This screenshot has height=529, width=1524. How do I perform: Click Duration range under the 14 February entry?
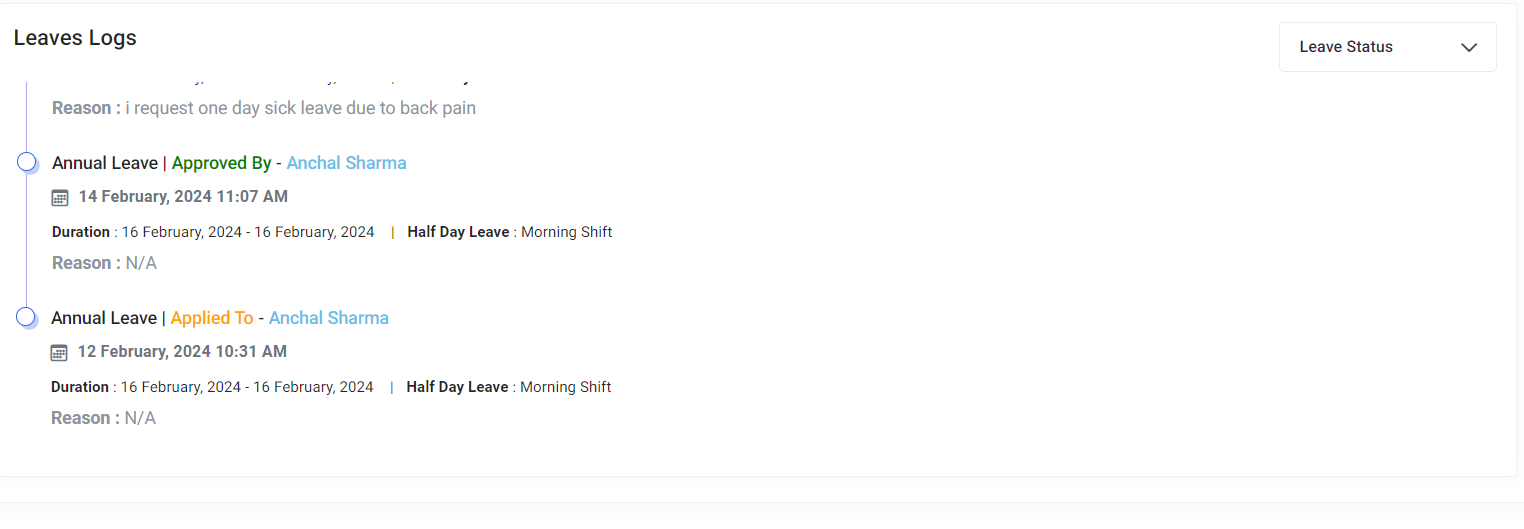(213, 232)
